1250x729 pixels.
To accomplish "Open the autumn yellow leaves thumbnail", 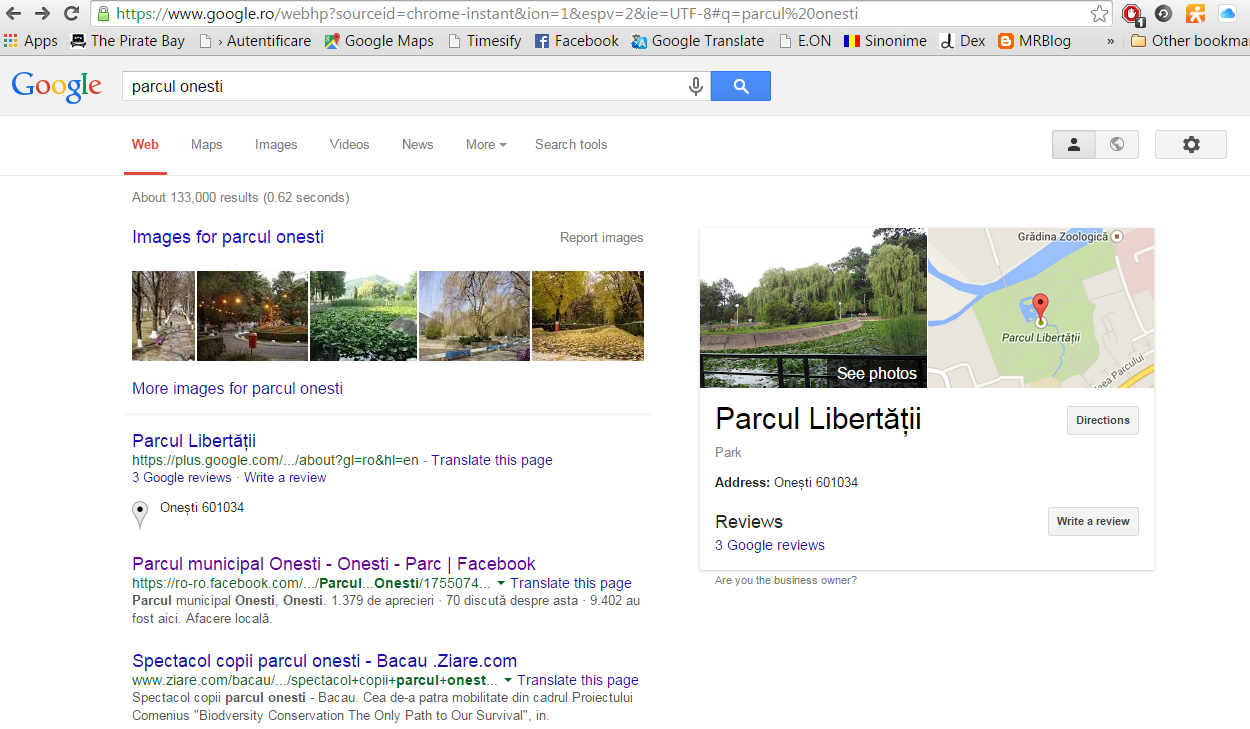I will (x=588, y=316).
